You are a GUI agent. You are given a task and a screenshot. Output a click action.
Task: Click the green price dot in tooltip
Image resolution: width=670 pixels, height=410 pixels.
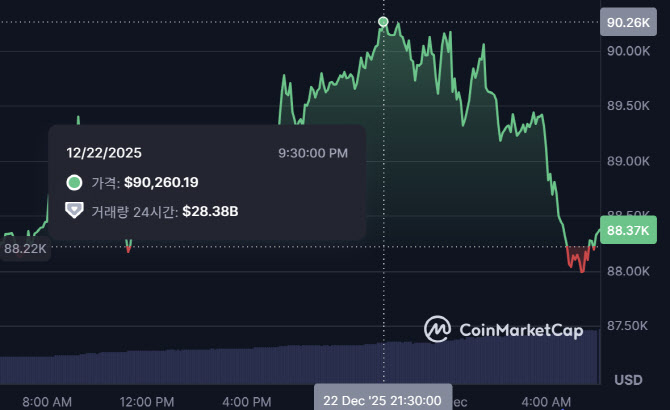(74, 183)
